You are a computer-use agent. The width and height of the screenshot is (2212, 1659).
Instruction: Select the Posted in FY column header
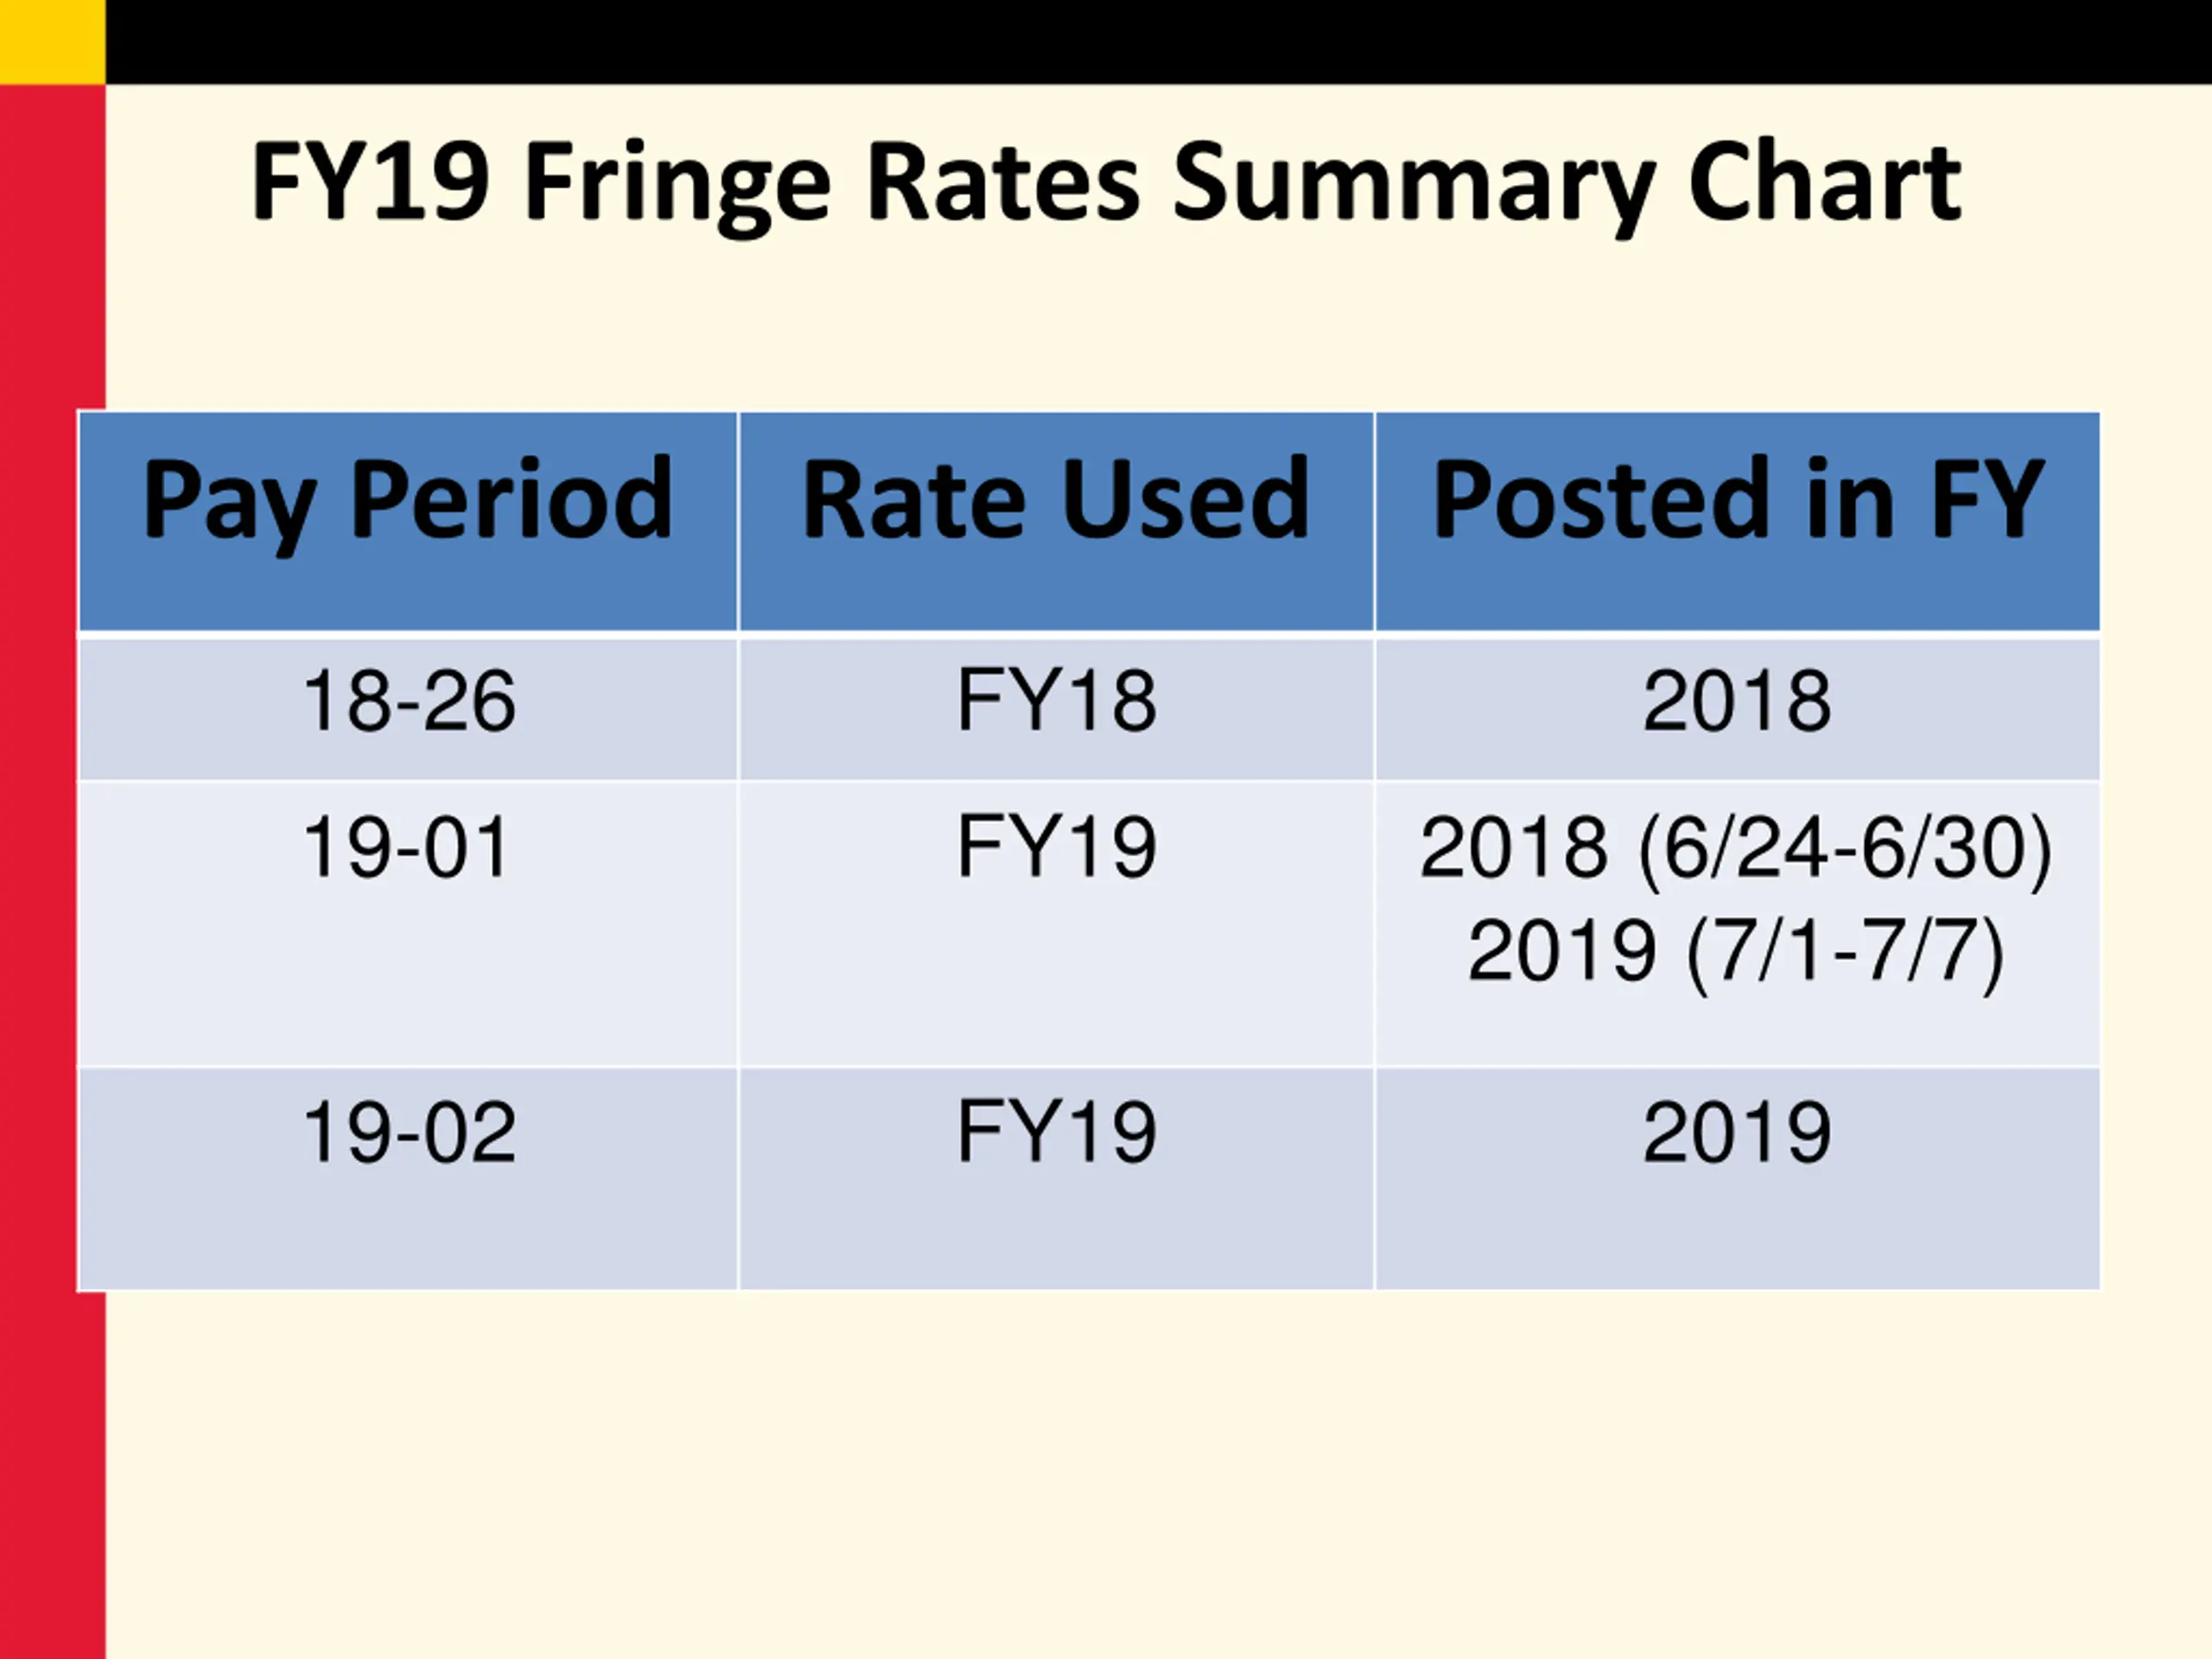[1738, 500]
